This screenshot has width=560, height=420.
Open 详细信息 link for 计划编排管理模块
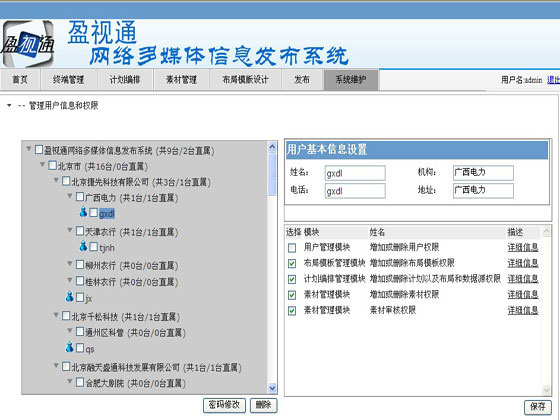pos(523,279)
